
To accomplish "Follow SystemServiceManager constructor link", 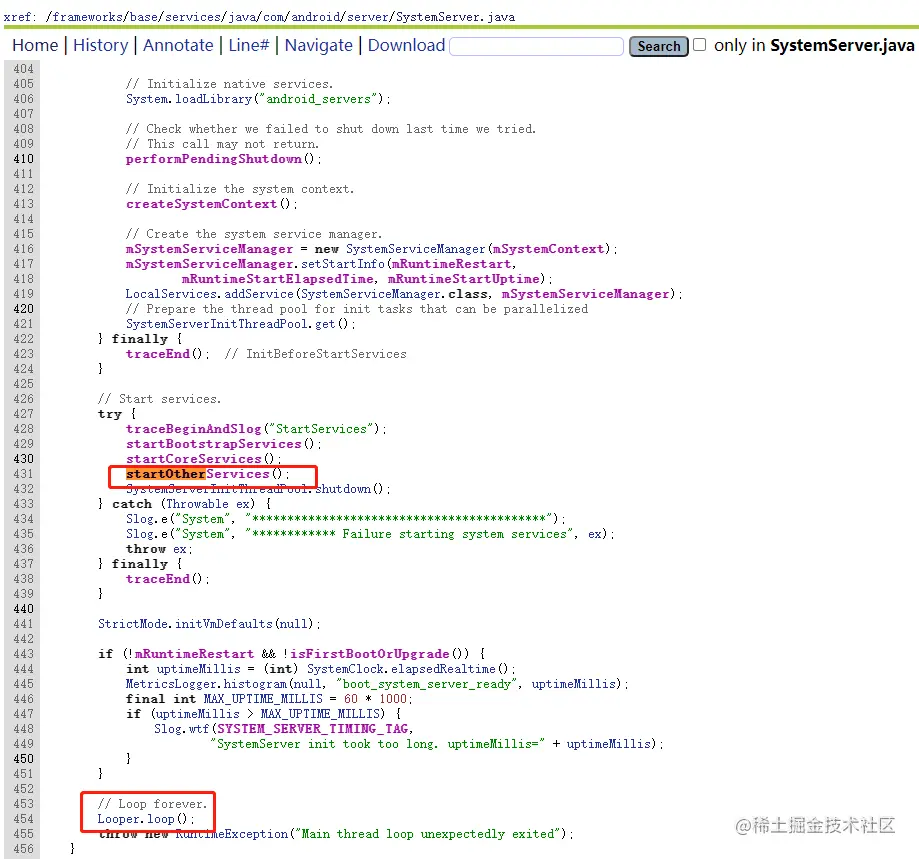I will (416, 249).
